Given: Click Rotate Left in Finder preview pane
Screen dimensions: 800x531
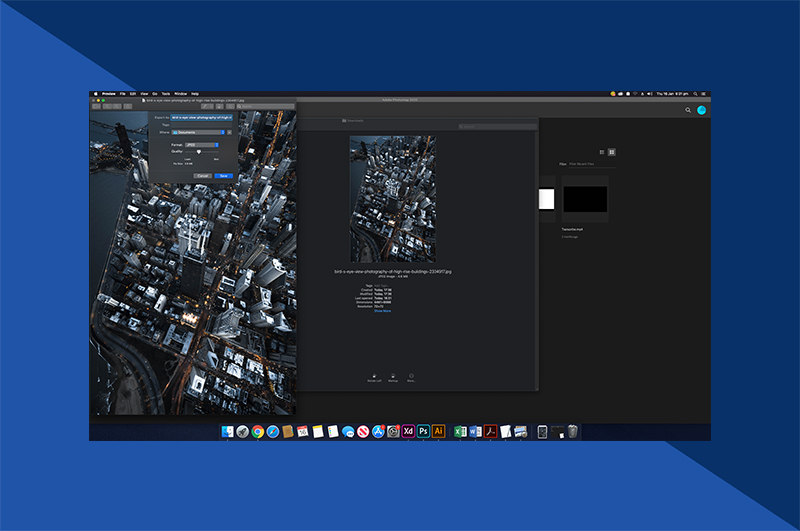Looking at the screenshot, I should (374, 377).
